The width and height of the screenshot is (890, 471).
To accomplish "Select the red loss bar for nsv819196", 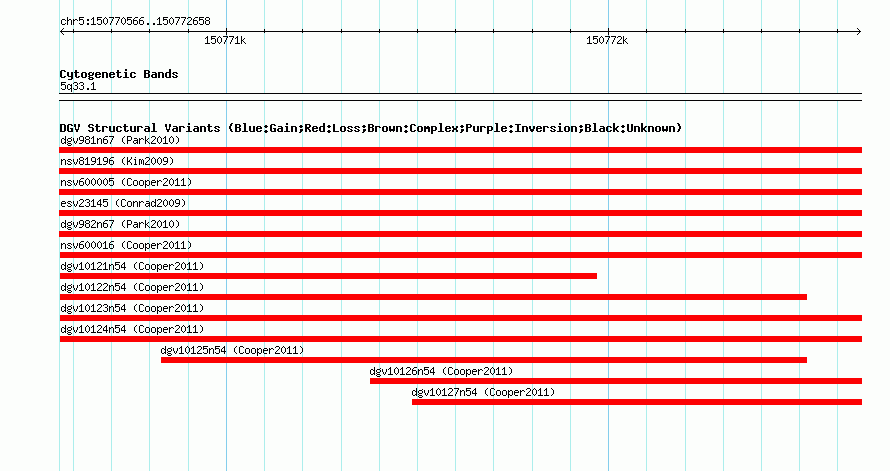I will pyautogui.click(x=460, y=171).
